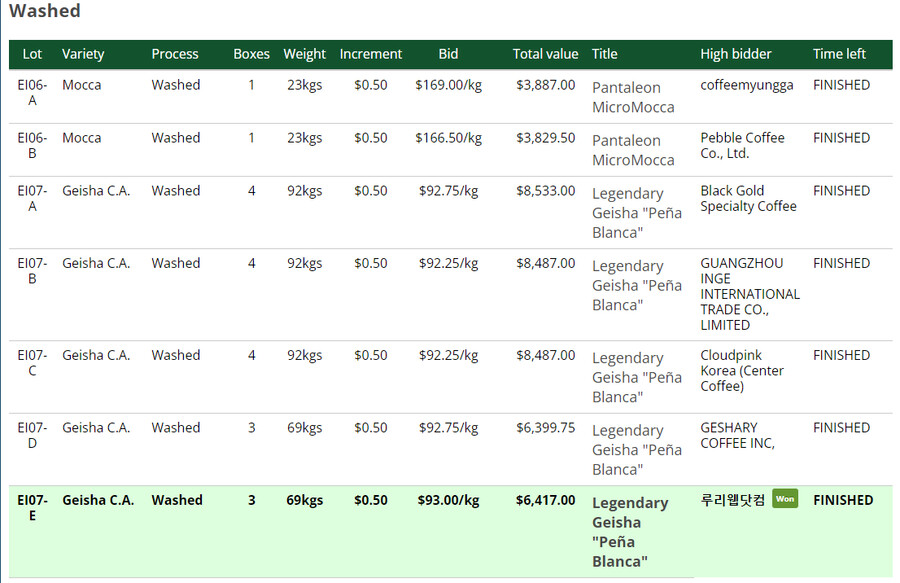Click the Variety column header
Screen dimensions: 900x583
pos(83,54)
